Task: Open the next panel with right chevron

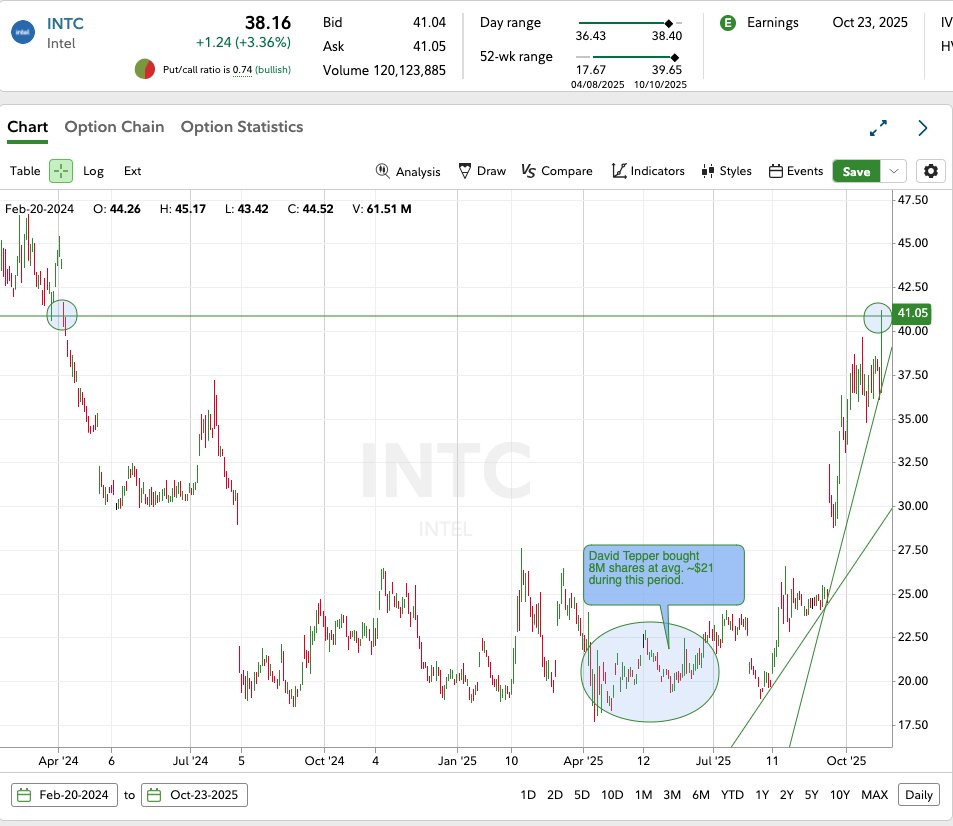Action: click(x=923, y=128)
